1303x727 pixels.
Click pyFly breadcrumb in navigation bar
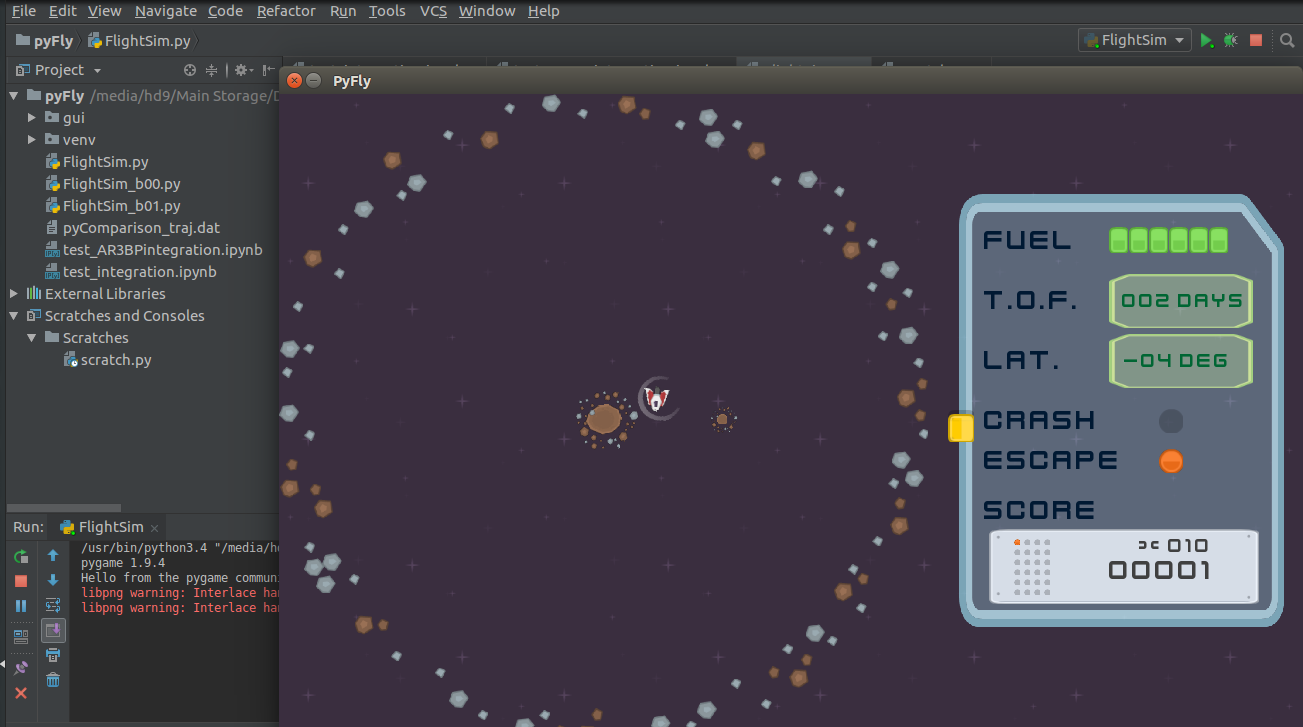(45, 41)
